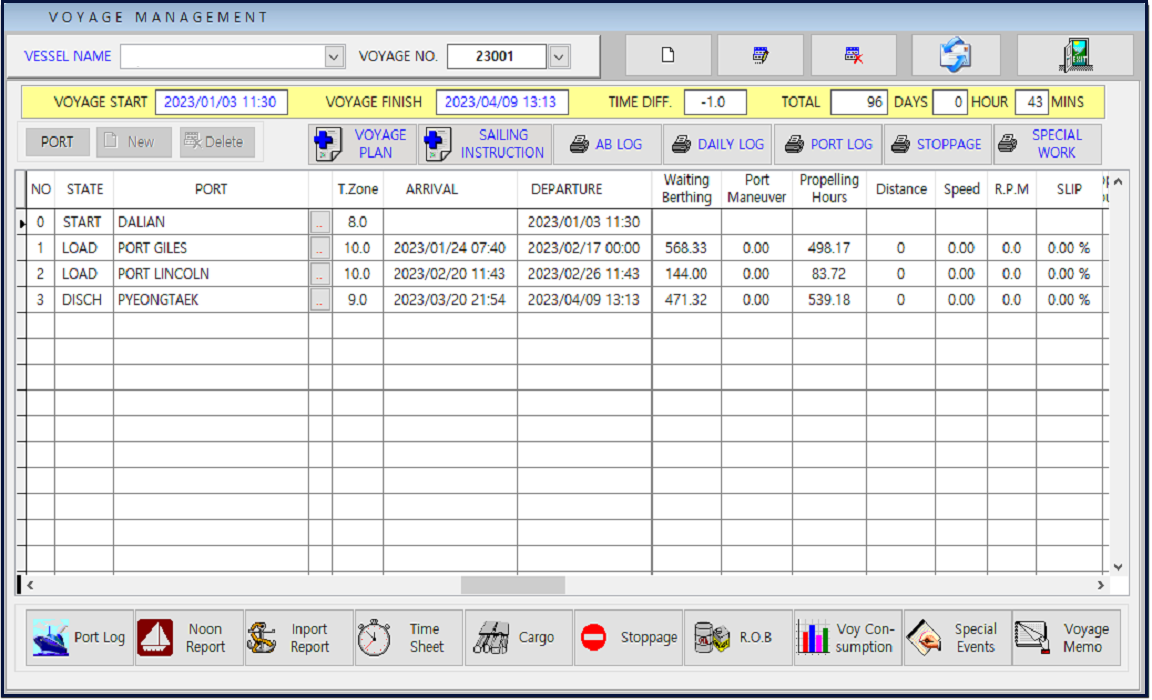The image size is (1152, 700).
Task: Open Stoppage from bottom toolbar
Action: point(628,638)
